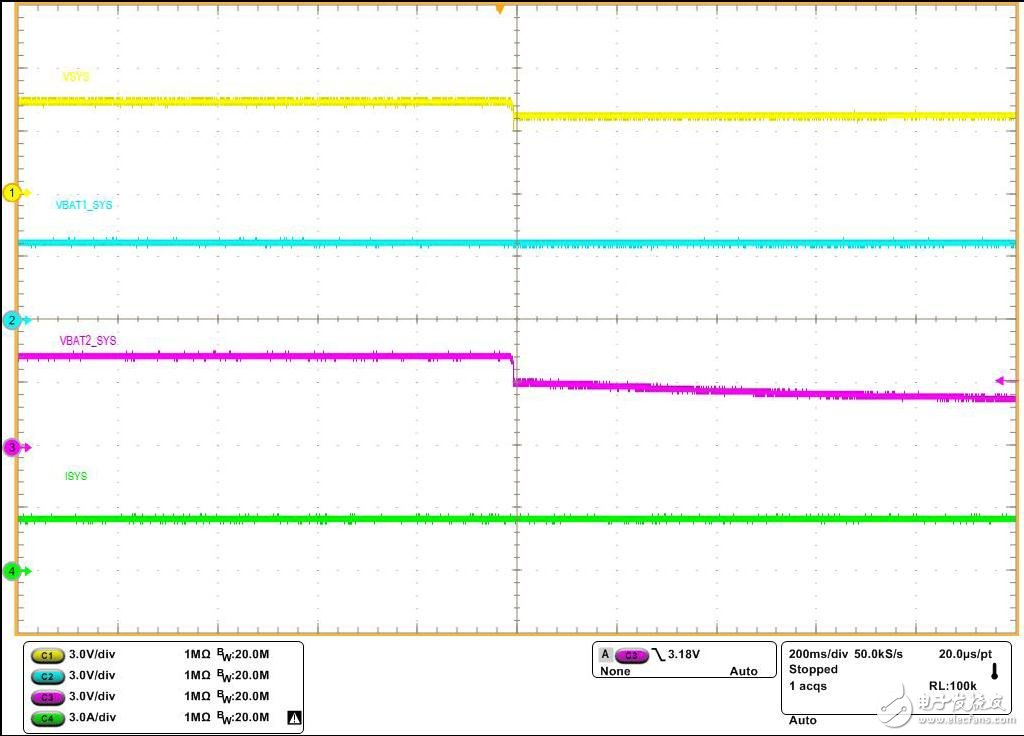Select the ISYS waveform label

coord(76,476)
